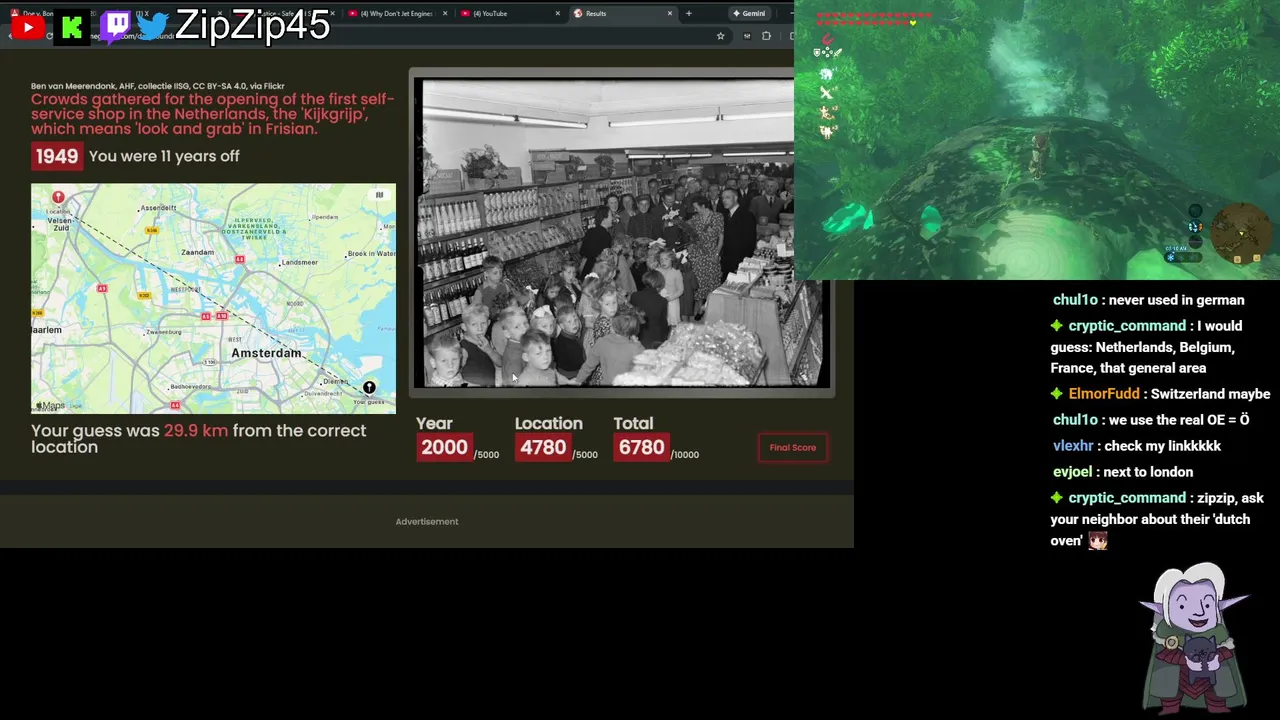Click the red 1949 year badge
1280x720 pixels.
pos(56,156)
